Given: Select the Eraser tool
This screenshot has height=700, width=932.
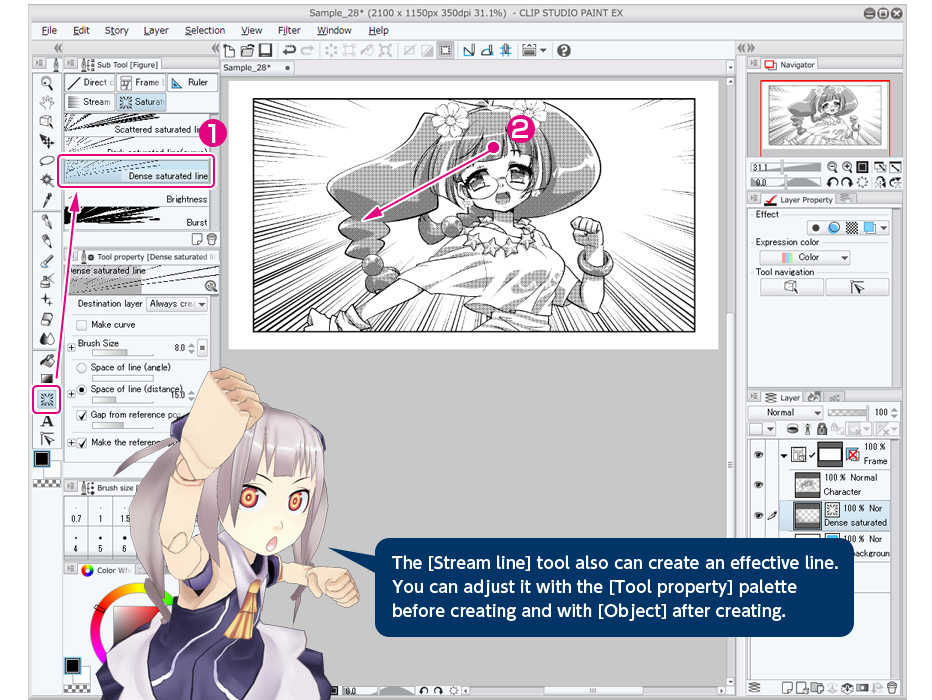Looking at the screenshot, I should [x=46, y=319].
